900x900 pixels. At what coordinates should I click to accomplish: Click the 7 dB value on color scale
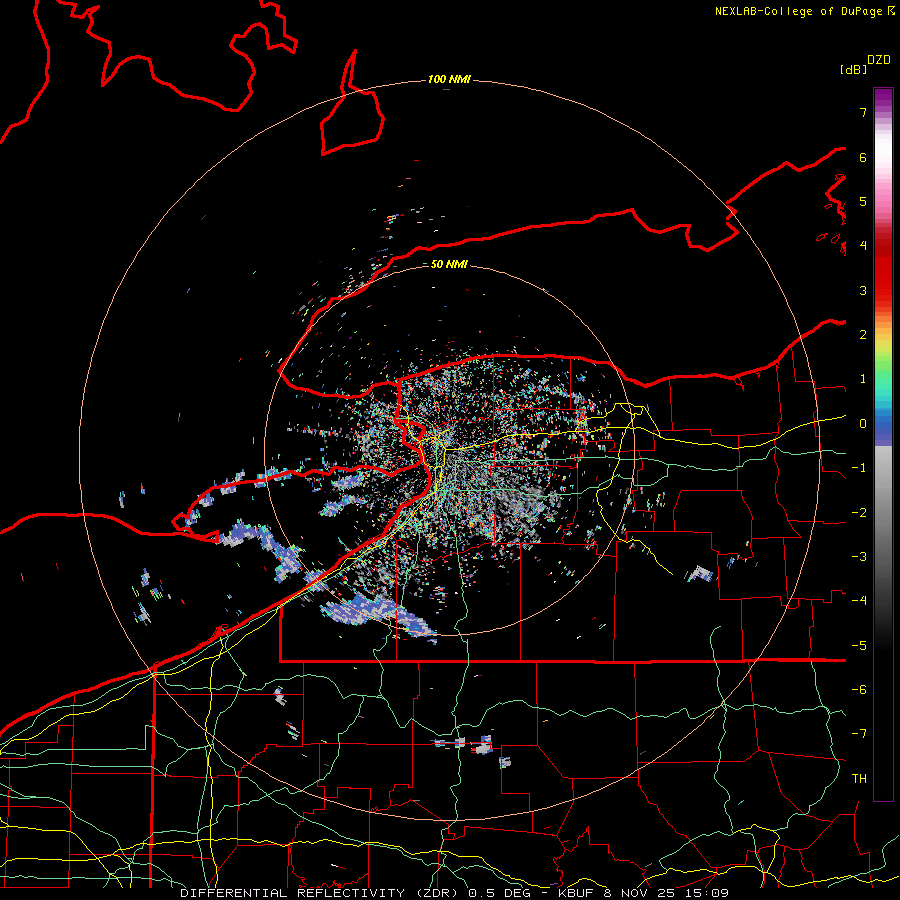coord(863,112)
